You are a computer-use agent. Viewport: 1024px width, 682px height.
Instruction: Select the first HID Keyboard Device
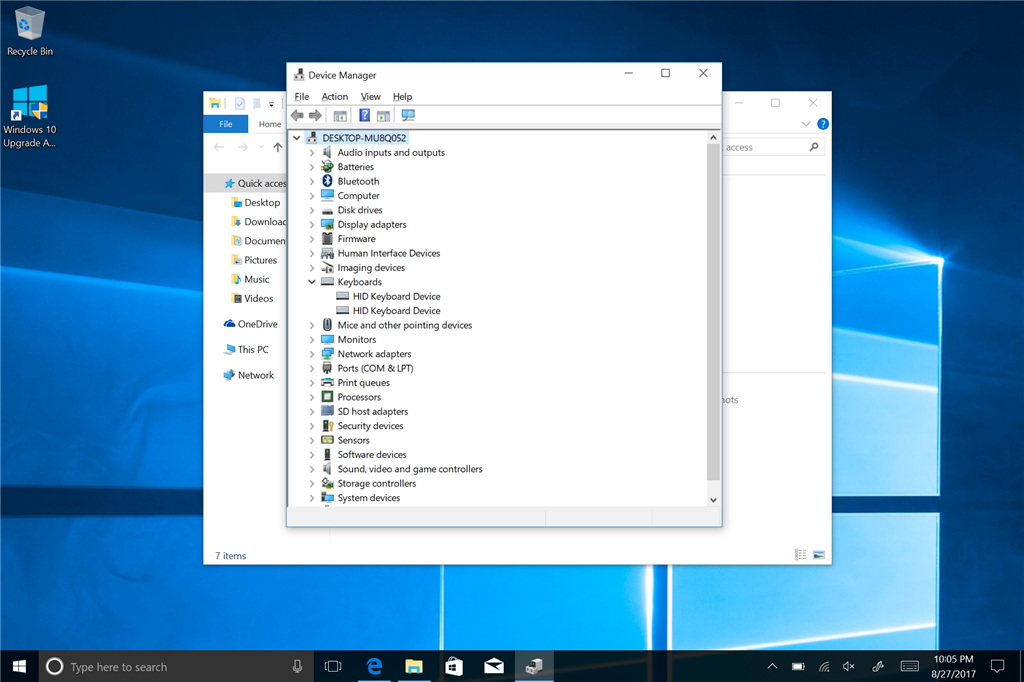tap(396, 296)
